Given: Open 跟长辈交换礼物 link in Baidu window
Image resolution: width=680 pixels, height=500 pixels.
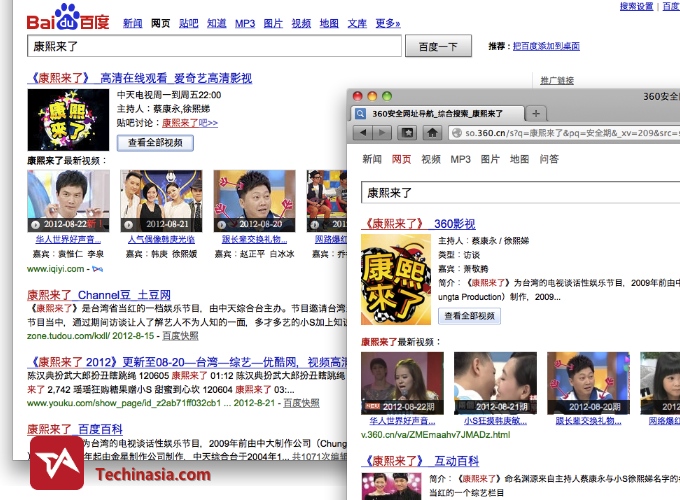Looking at the screenshot, I should (255, 239).
